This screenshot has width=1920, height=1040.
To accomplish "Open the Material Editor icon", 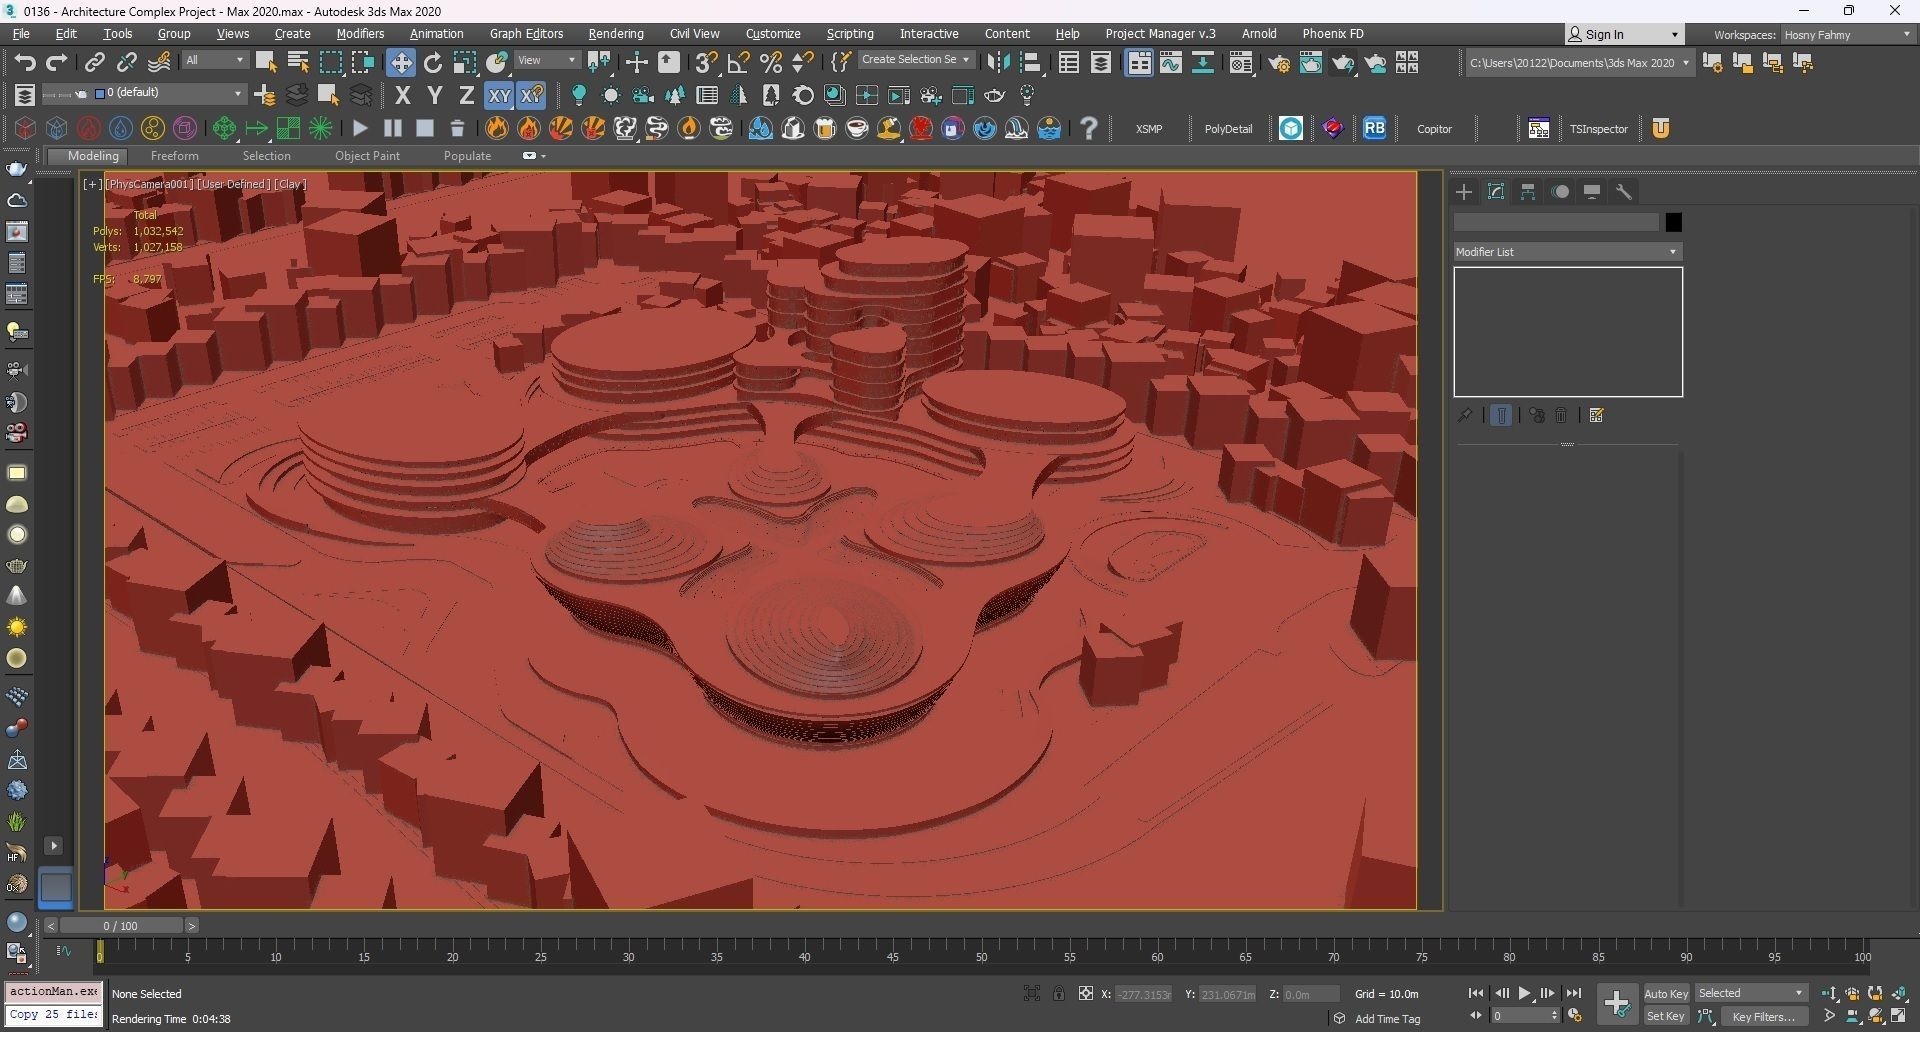I will point(1242,63).
